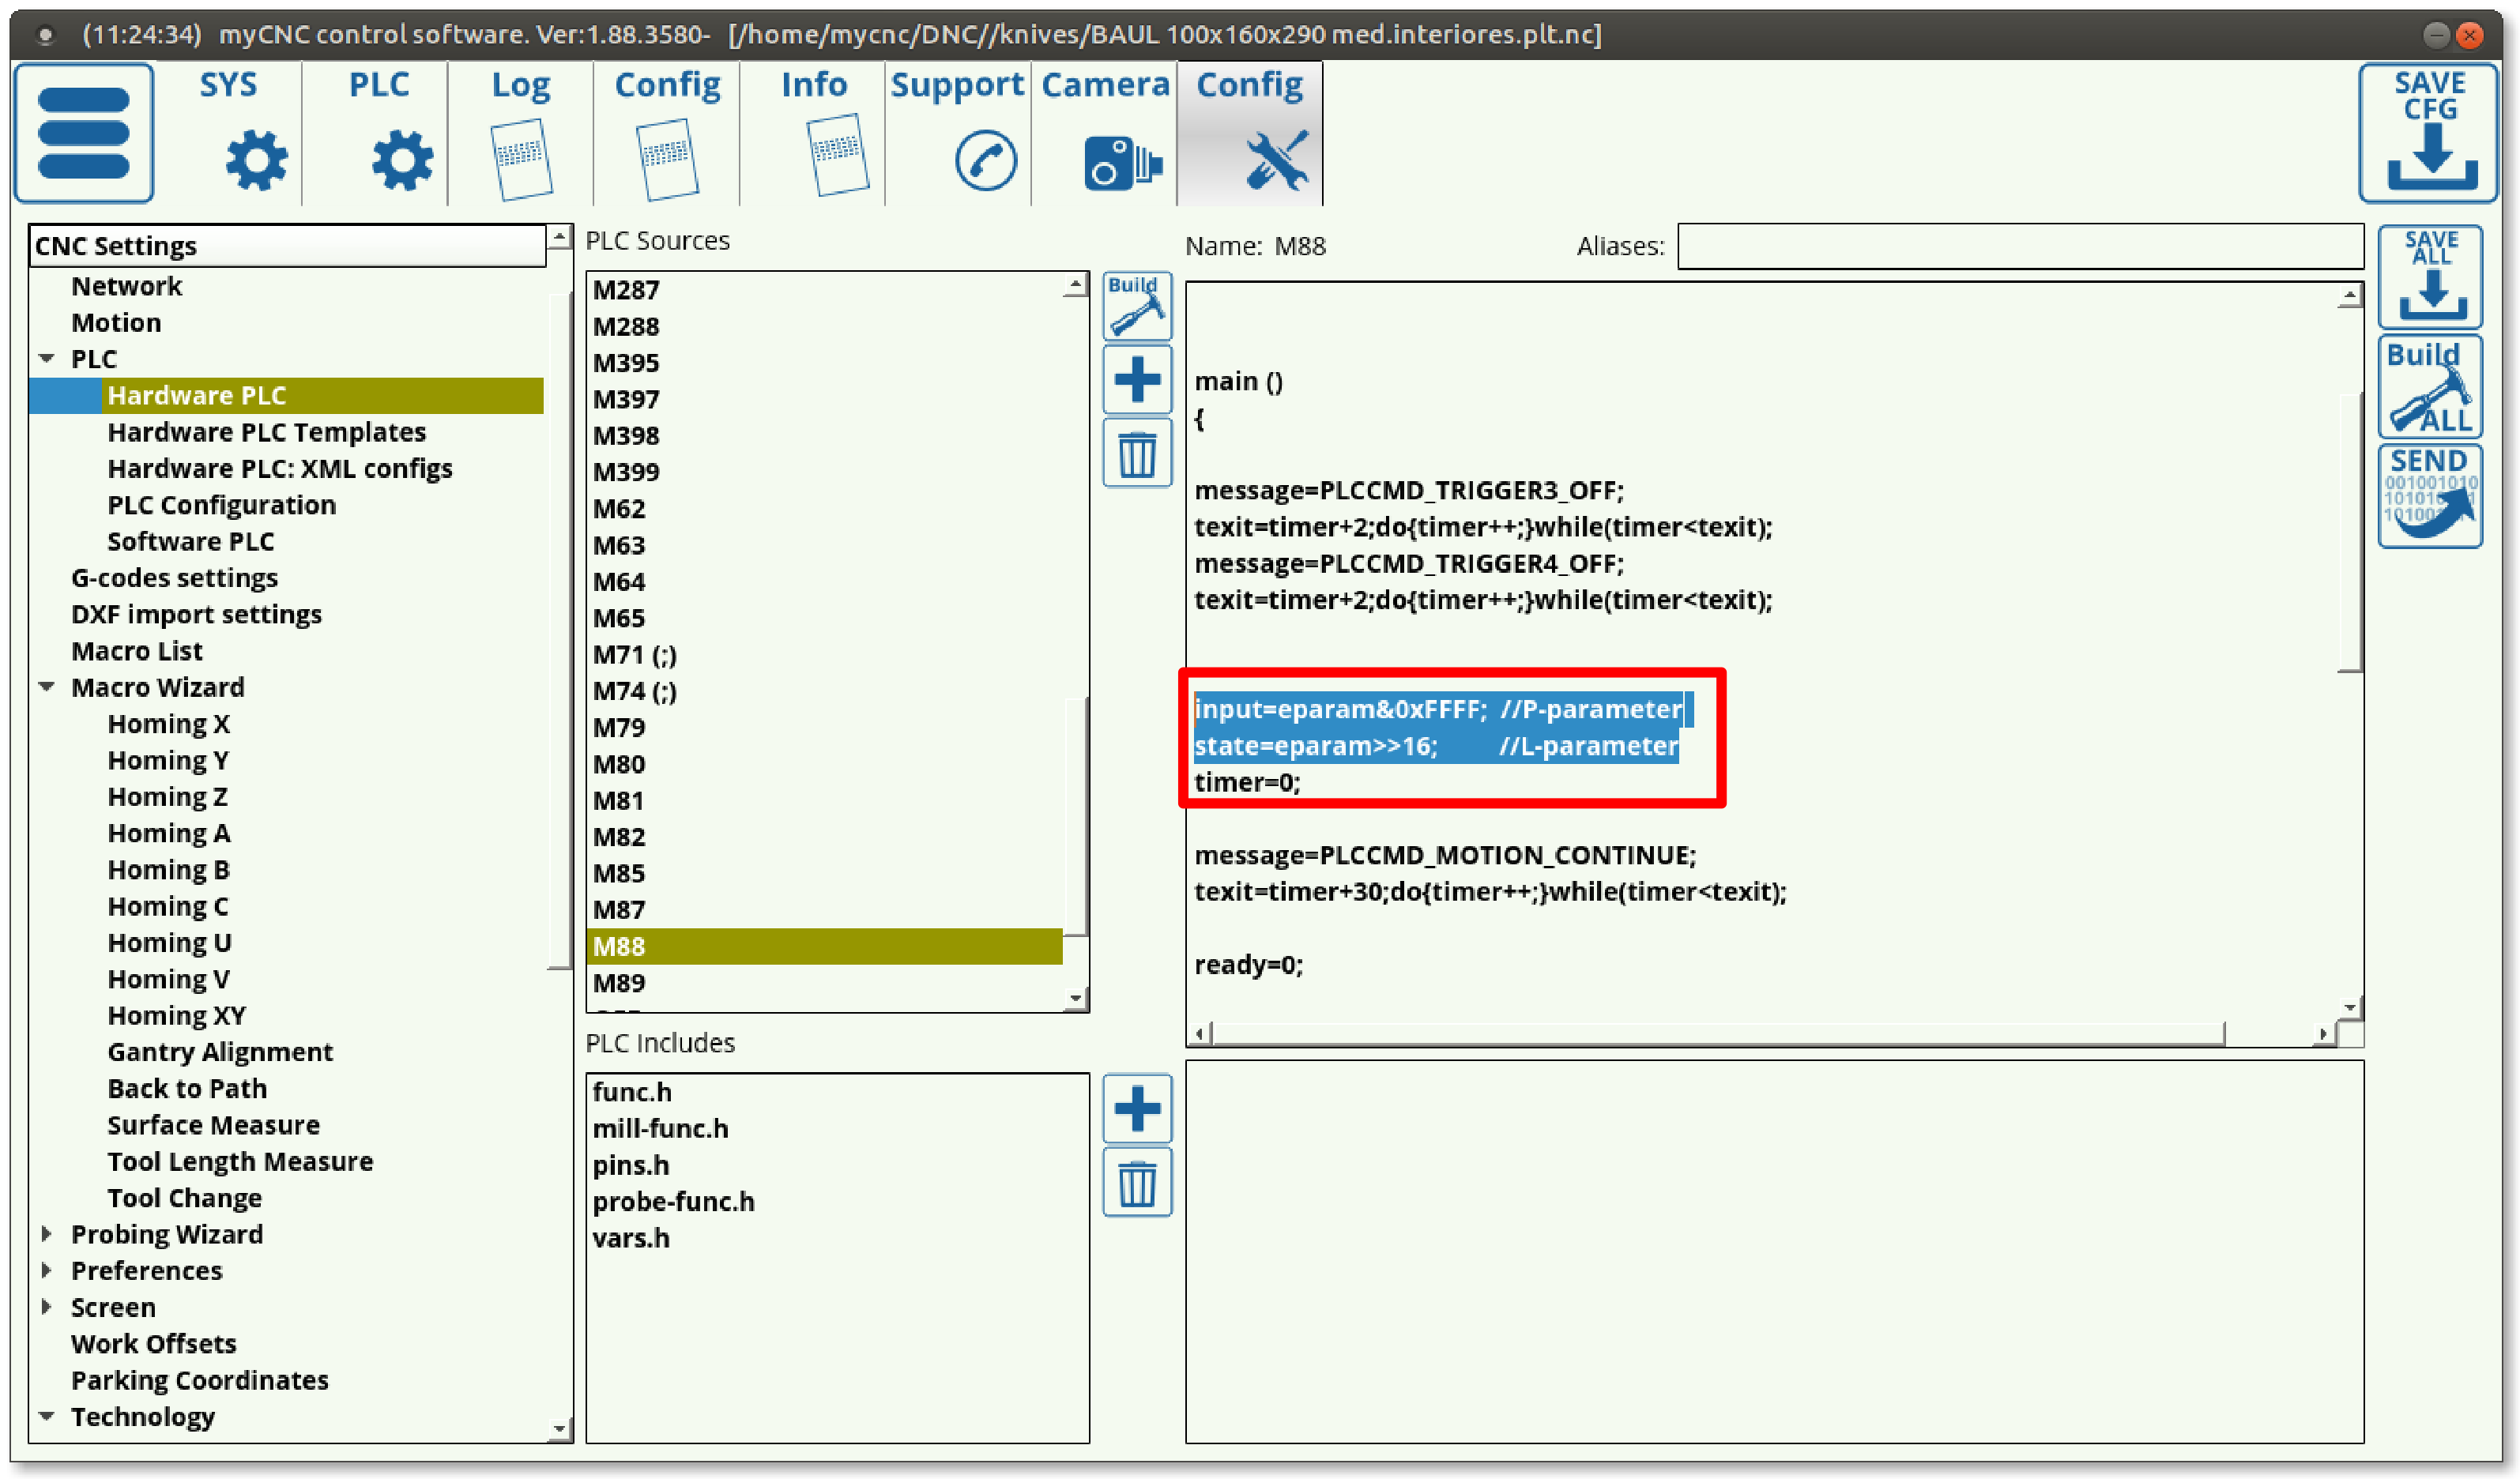Remove PLC include using trash icon

pyautogui.click(x=1137, y=1183)
